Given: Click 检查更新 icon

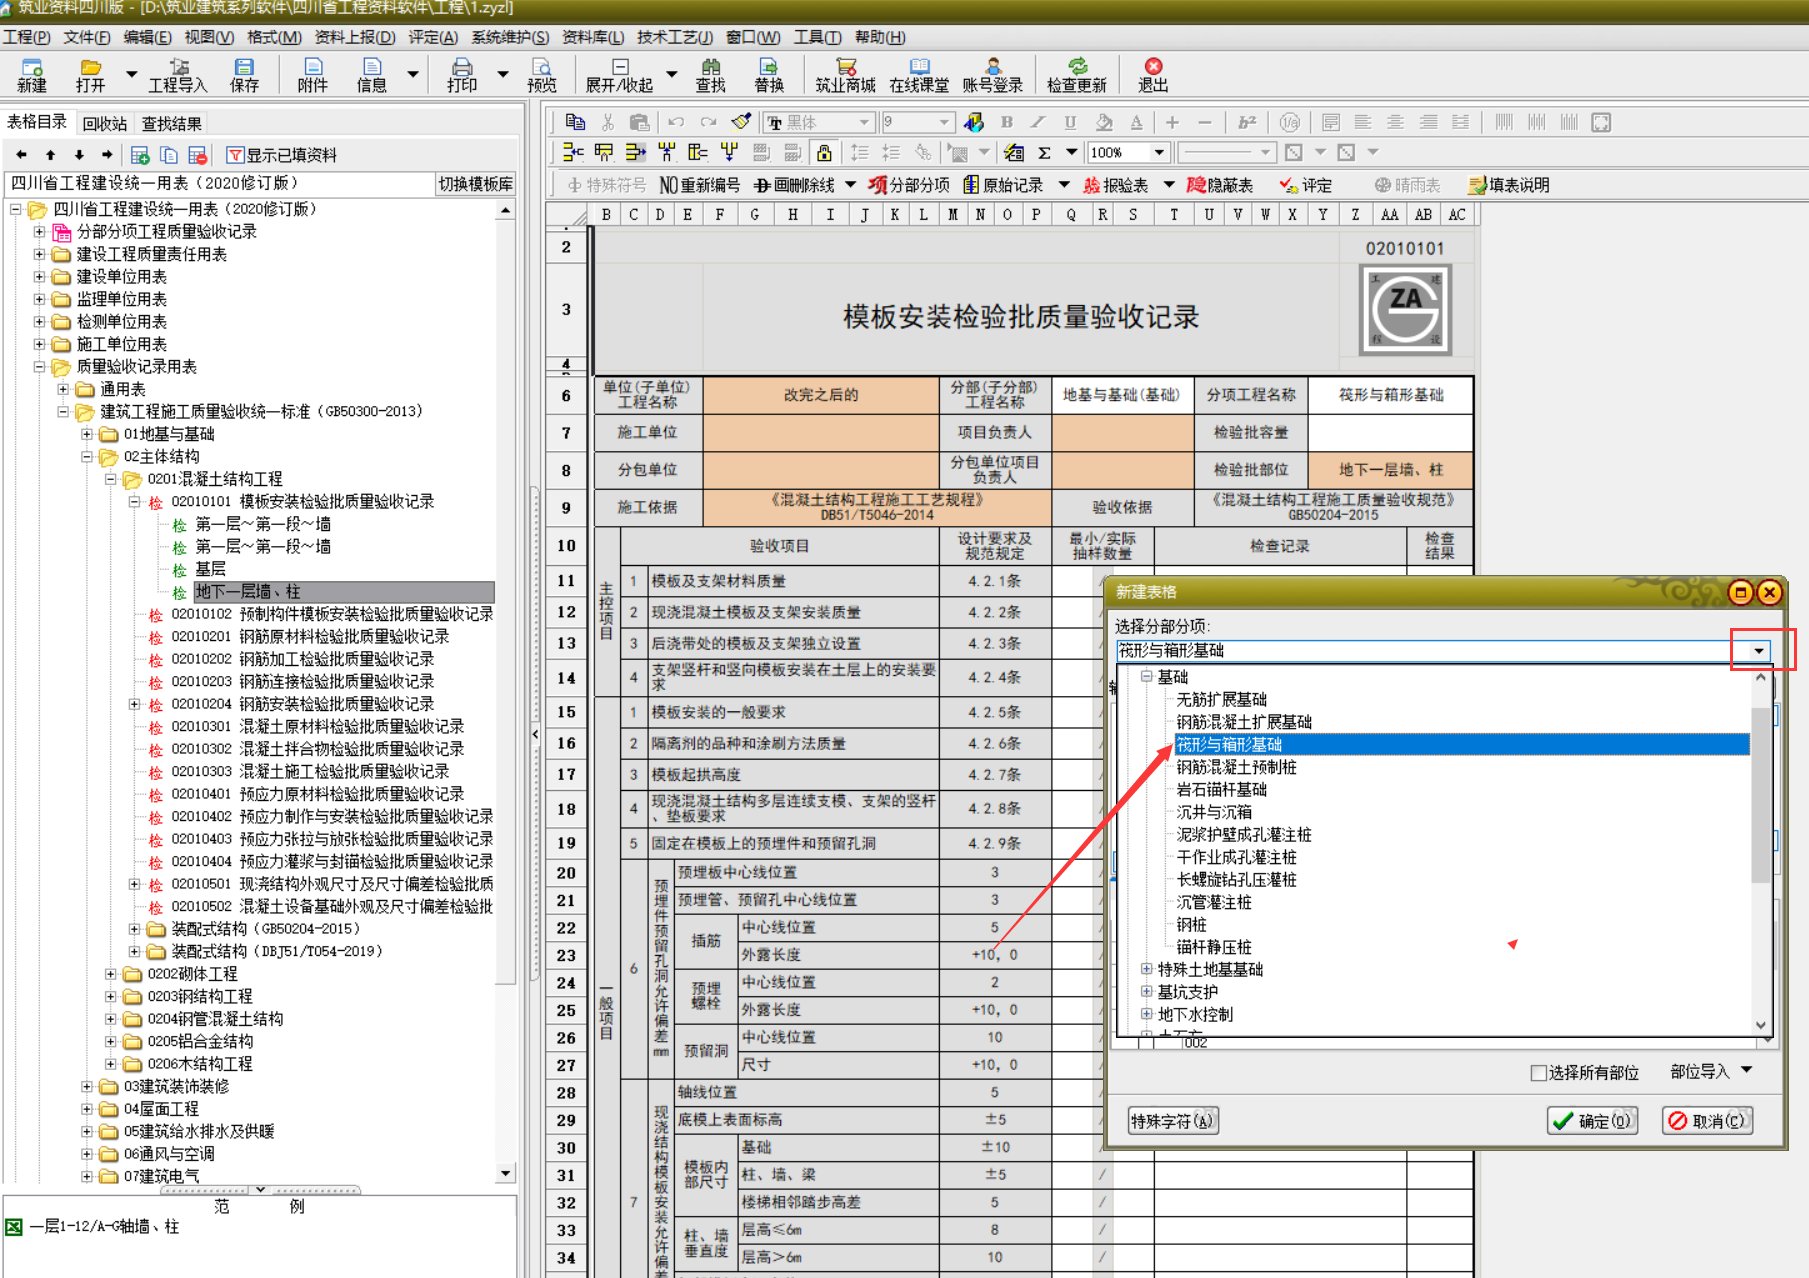Looking at the screenshot, I should coord(1077,75).
